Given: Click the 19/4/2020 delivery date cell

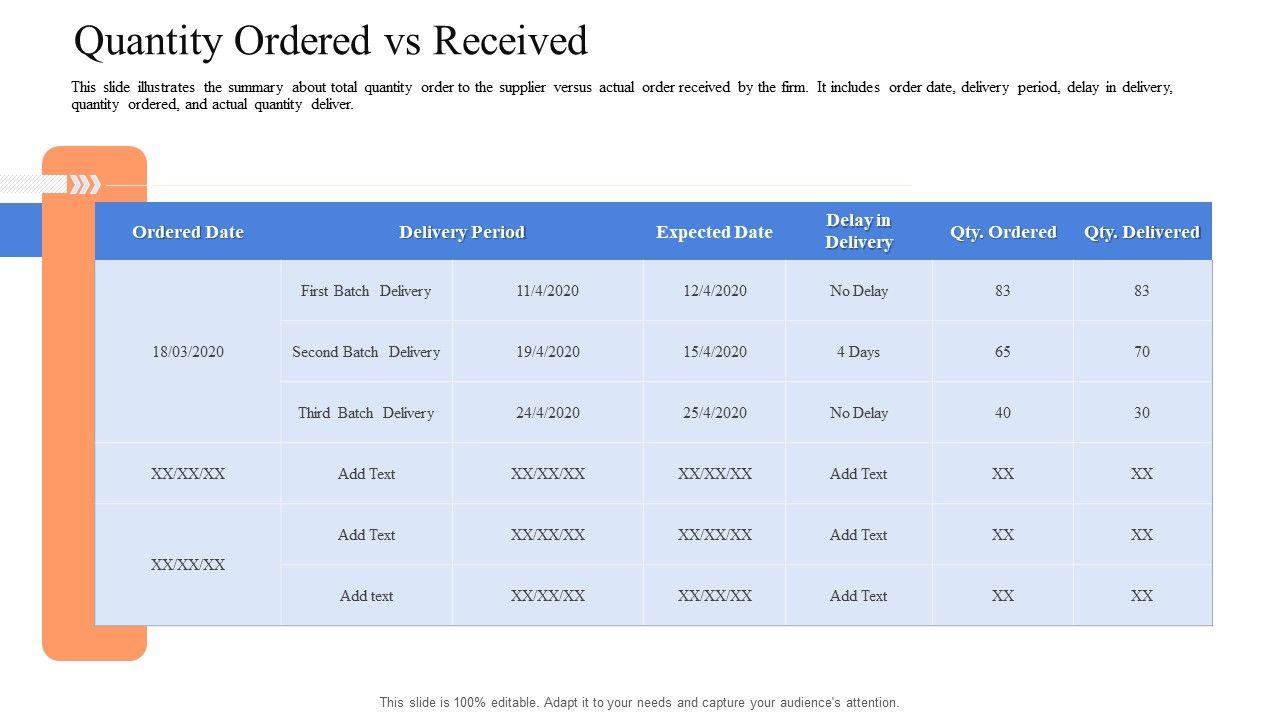Looking at the screenshot, I should point(547,352).
